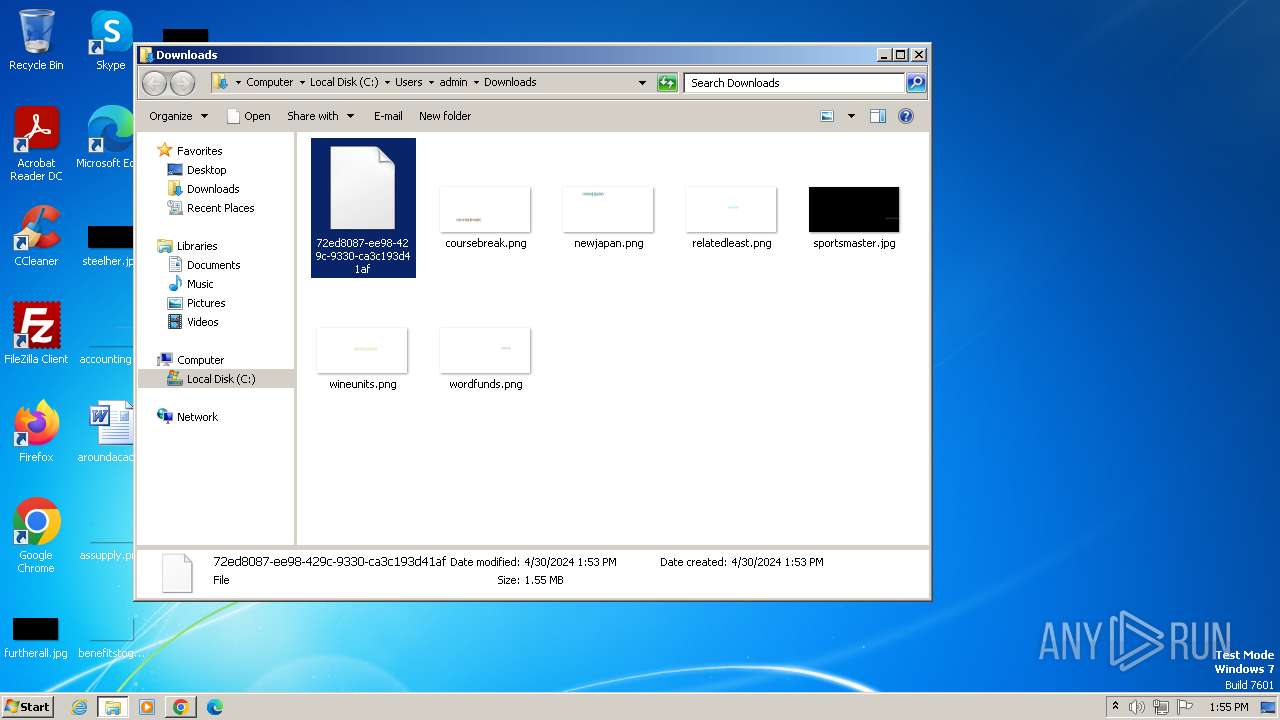Viewport: 1280px width, 720px height.
Task: Click admin in the address breadcrumb
Action: click(453, 82)
